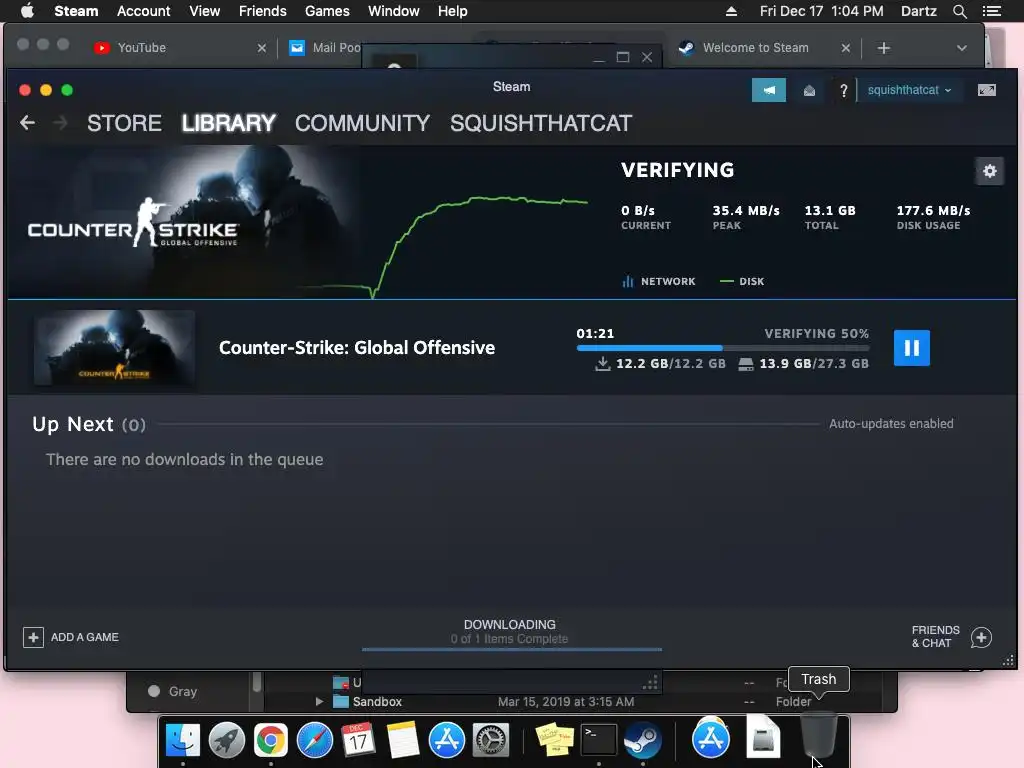Image resolution: width=1024 pixels, height=768 pixels.
Task: Open the Help menu
Action: (x=452, y=11)
